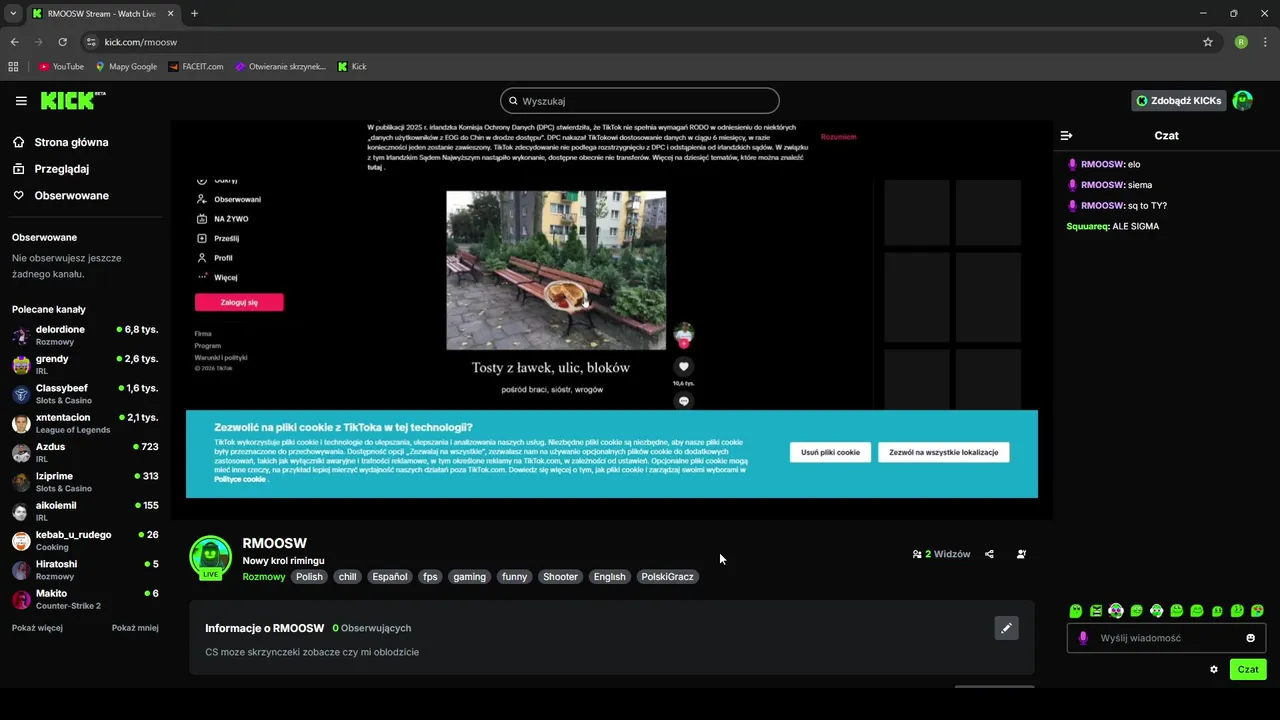Click the share stream icon
This screenshot has width=1280, height=720.
(x=989, y=554)
